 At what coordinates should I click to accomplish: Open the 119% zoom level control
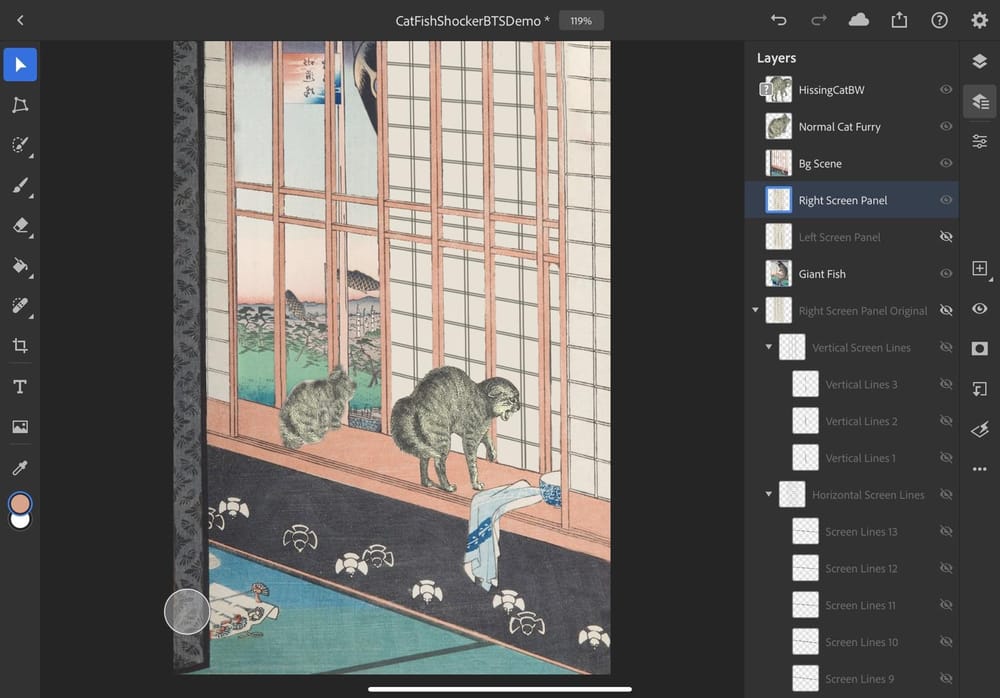pos(581,20)
